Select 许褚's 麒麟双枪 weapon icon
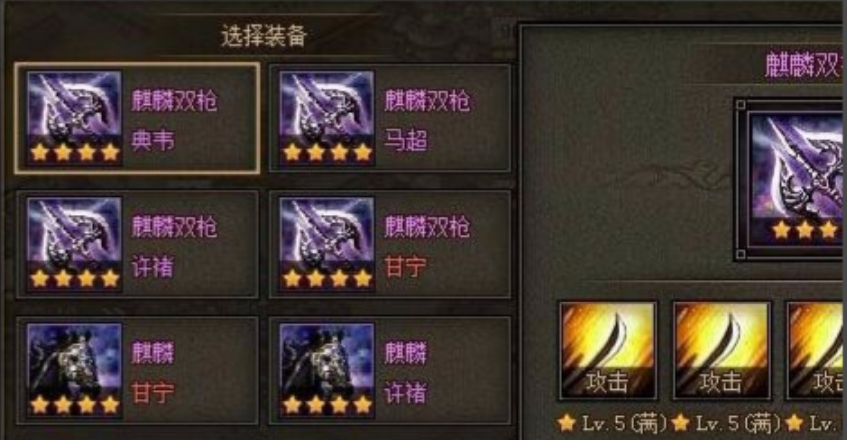Image resolution: width=847 pixels, height=440 pixels. coord(75,244)
